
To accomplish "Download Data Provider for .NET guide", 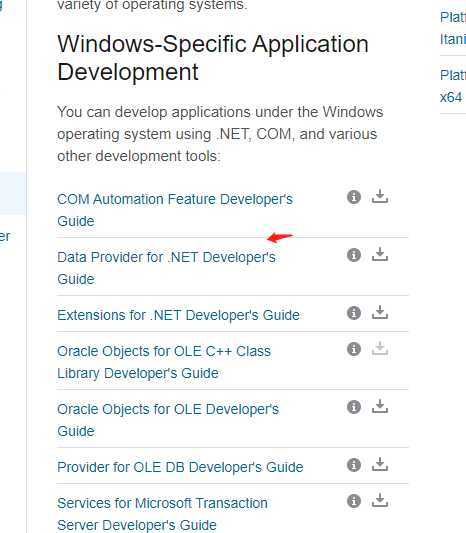I will coord(380,255).
